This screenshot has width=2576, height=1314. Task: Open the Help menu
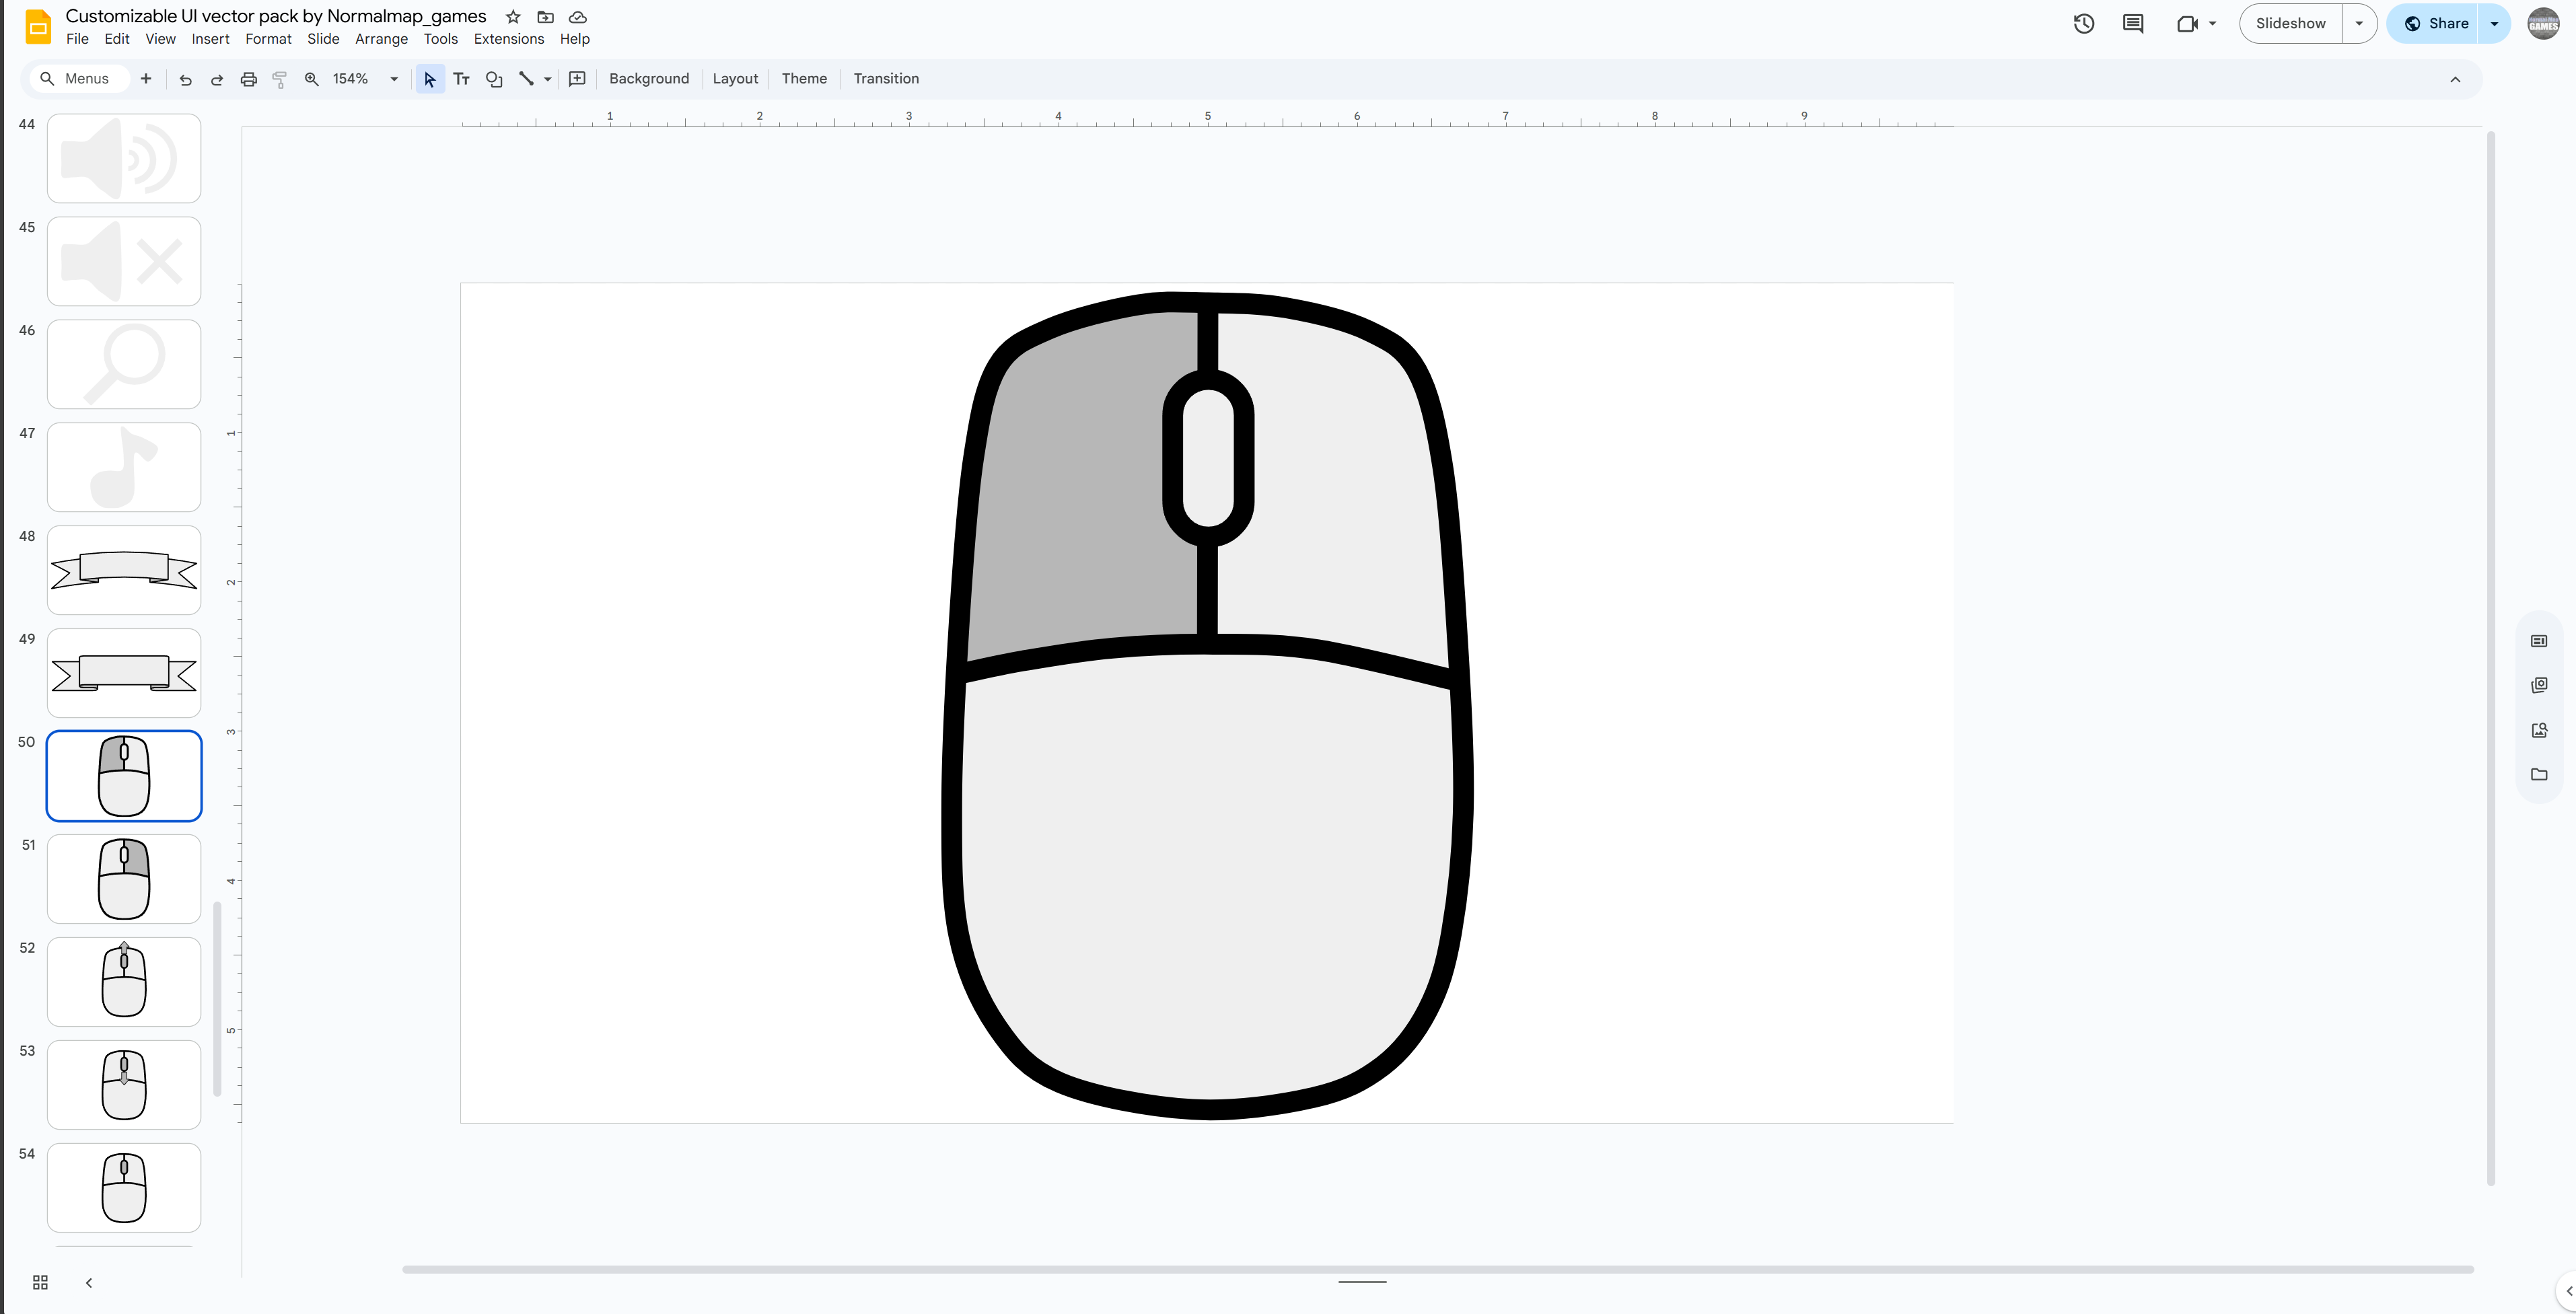point(575,39)
